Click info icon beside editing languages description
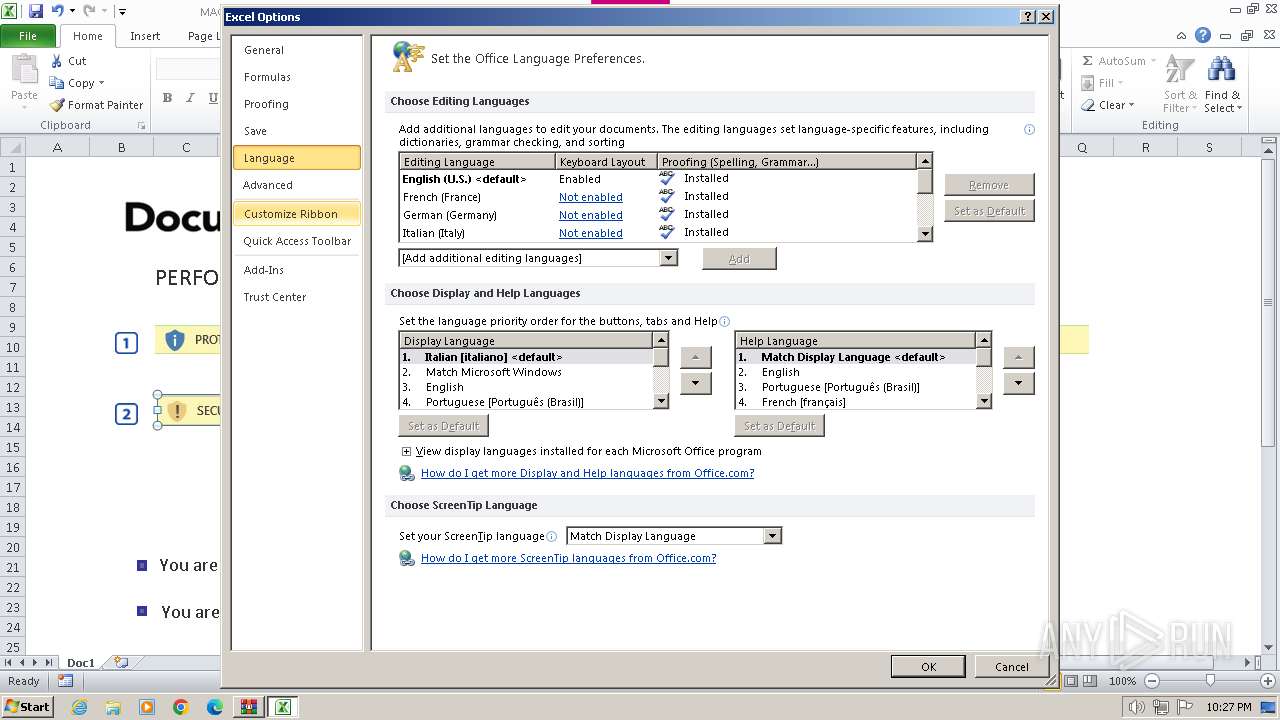 pos(1029,129)
